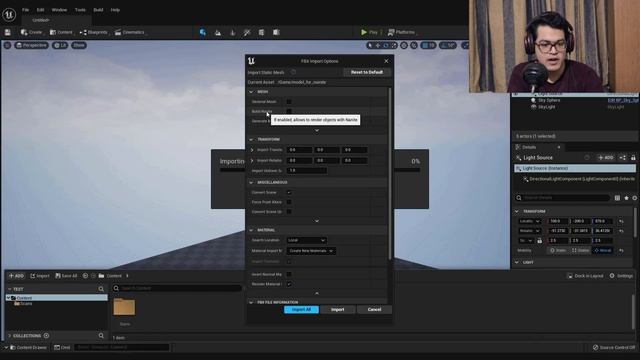The image size is (640, 360).
Task: Select Sky Sphere in the Outliner
Action: [x=549, y=100]
